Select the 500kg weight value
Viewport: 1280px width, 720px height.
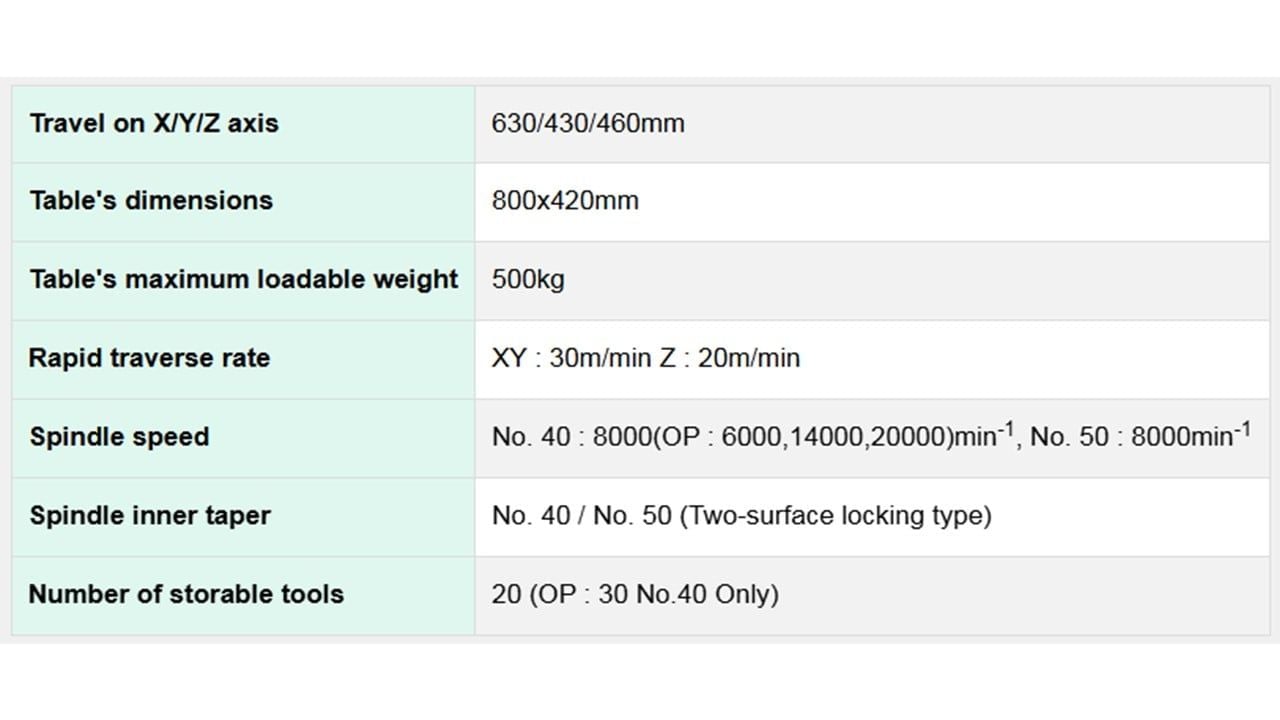point(528,280)
